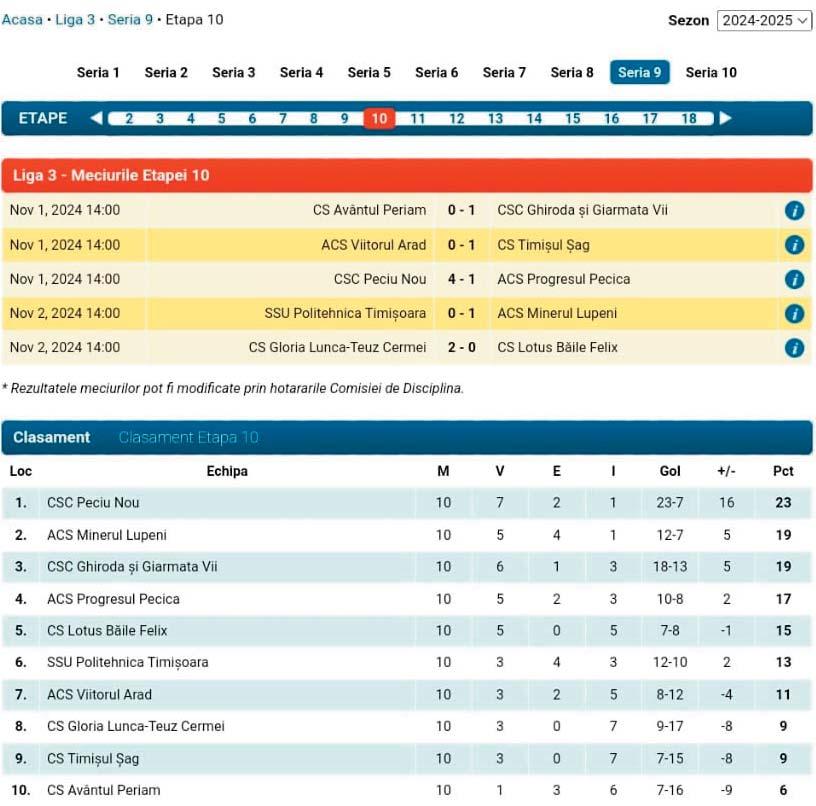
Task: Click the Gol column header
Action: (670, 471)
